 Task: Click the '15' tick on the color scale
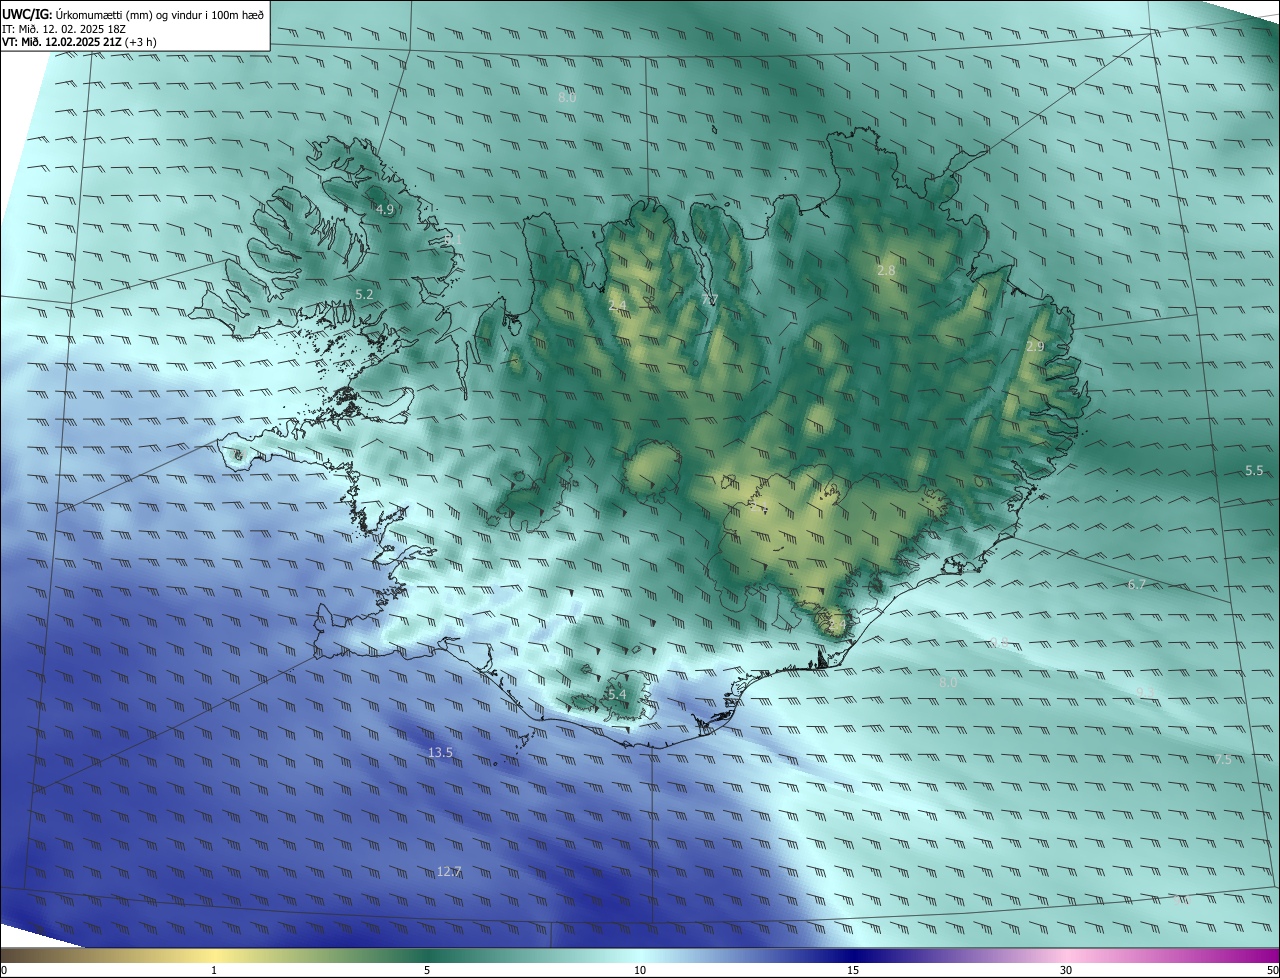pos(853,970)
